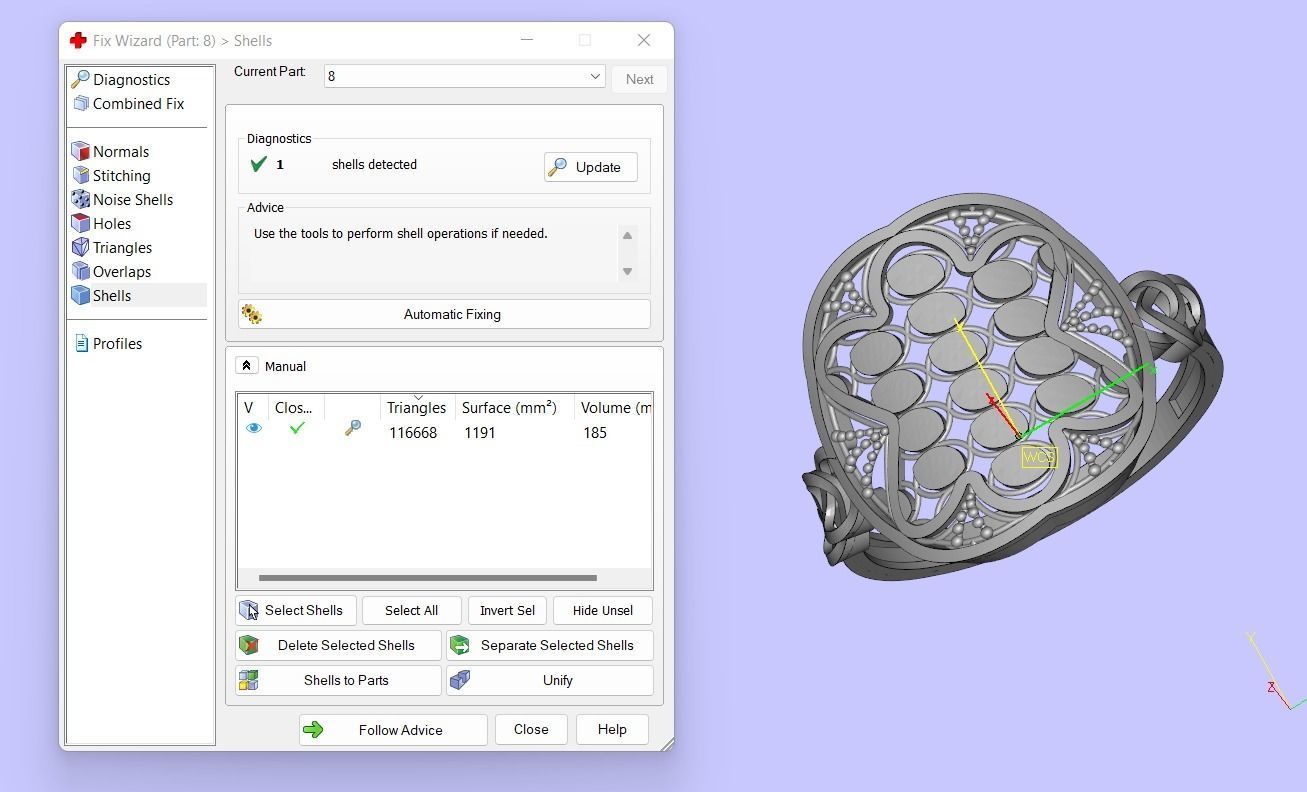1307x792 pixels.
Task: Click the closed-shell green checkmark in table
Action: tap(297, 428)
